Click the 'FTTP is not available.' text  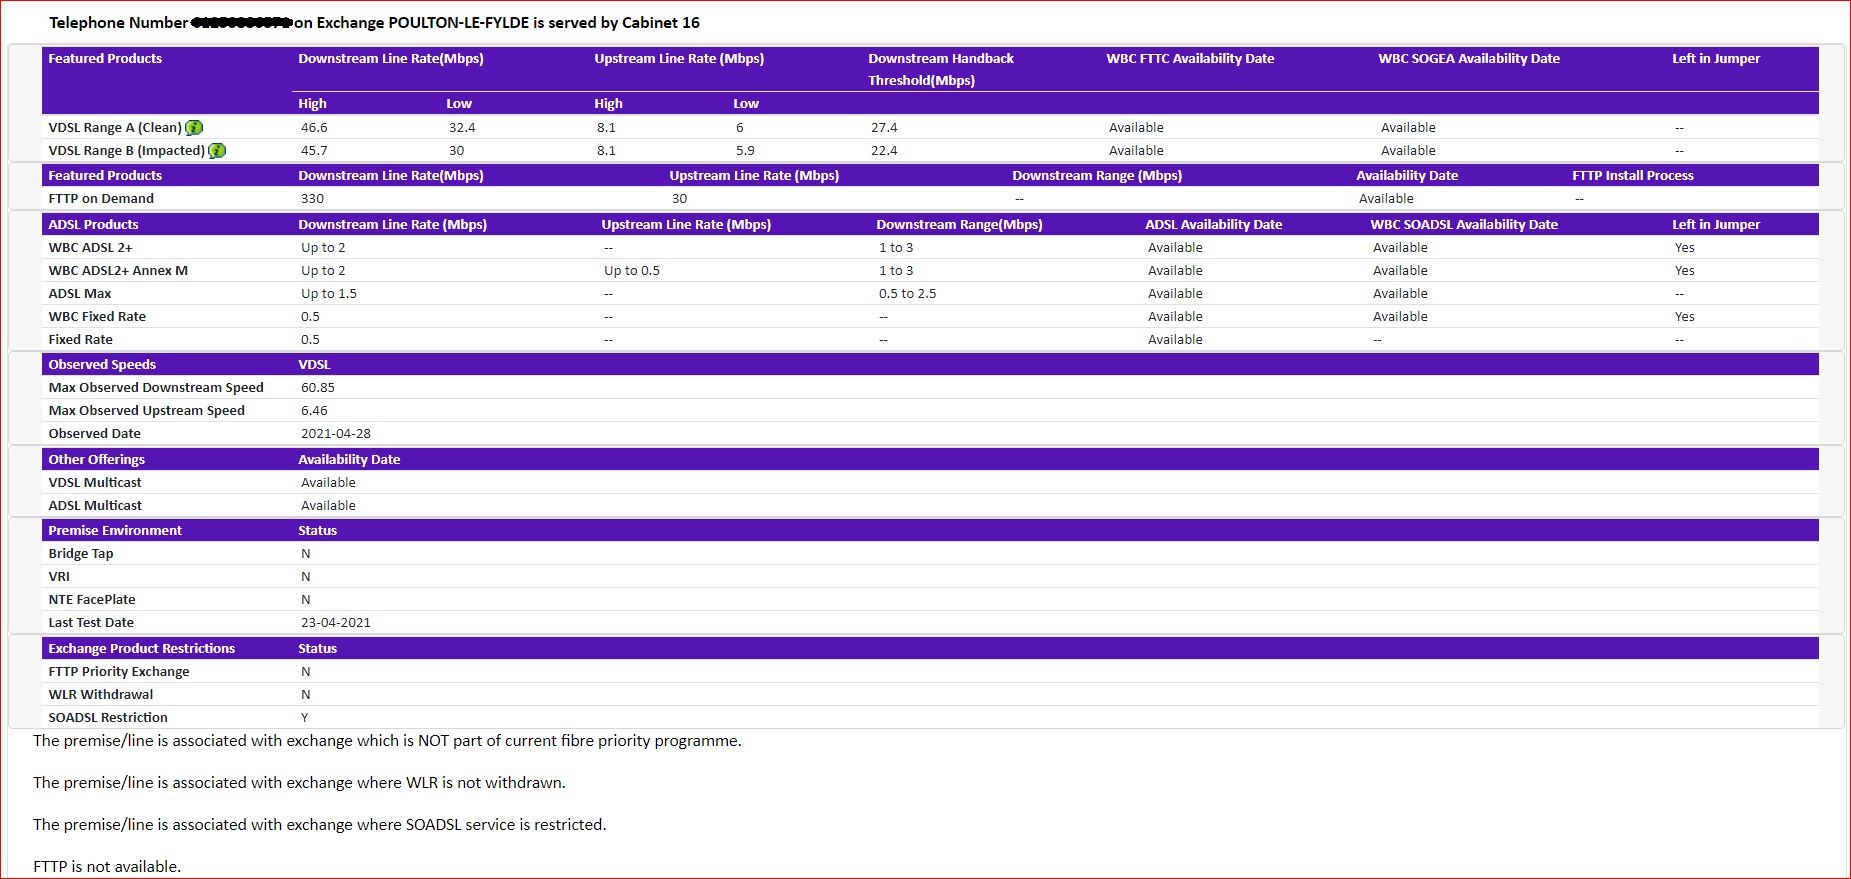[x=107, y=867]
